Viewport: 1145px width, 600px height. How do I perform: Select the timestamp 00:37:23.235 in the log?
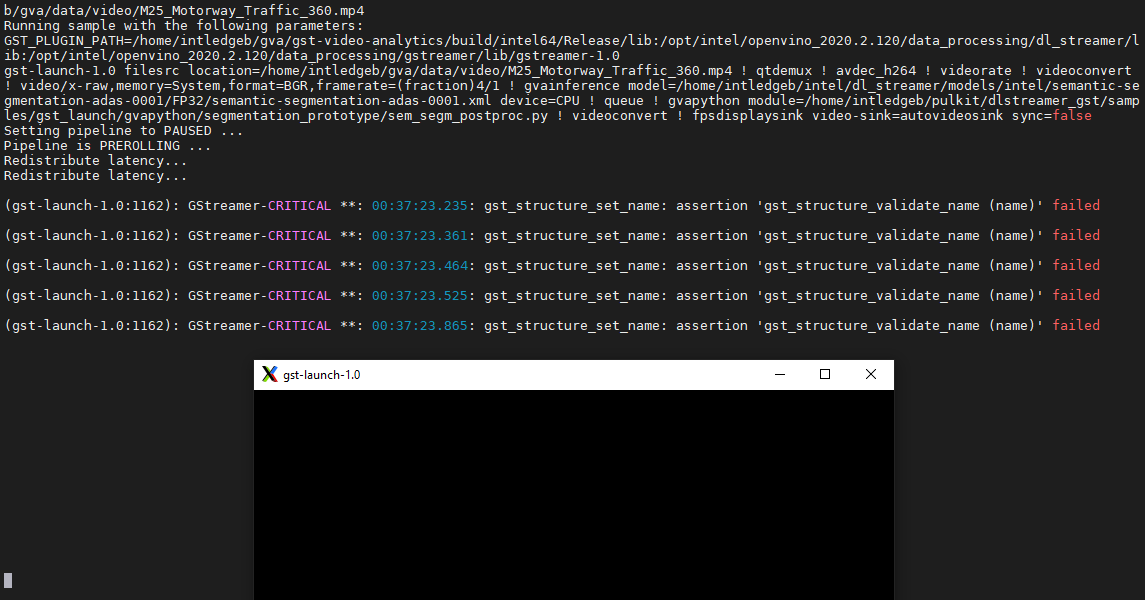tap(420, 205)
